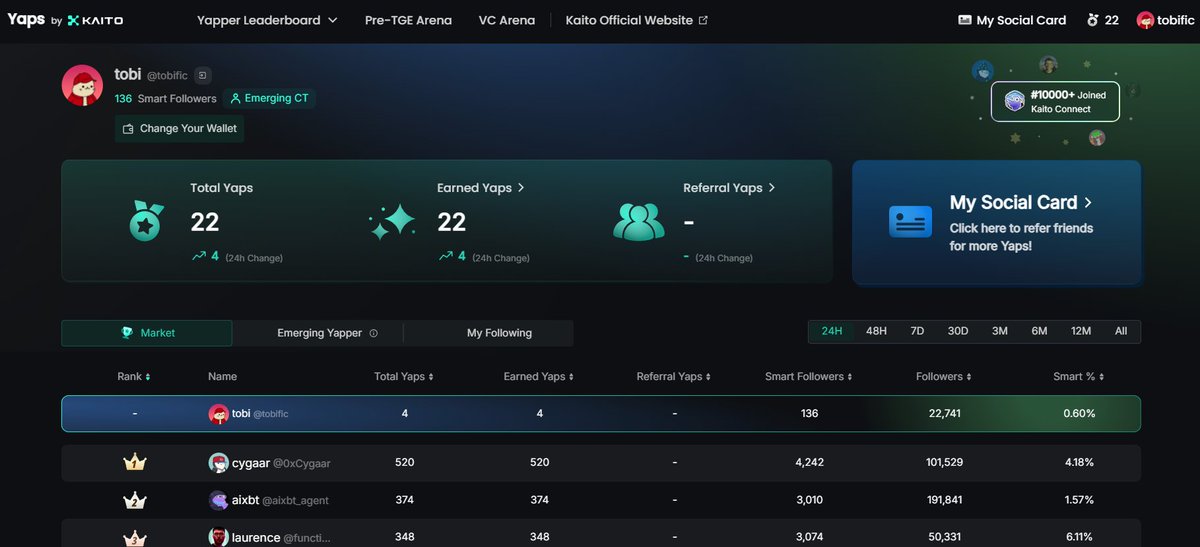
Task: Select the 6M time range
Action: (x=1040, y=331)
